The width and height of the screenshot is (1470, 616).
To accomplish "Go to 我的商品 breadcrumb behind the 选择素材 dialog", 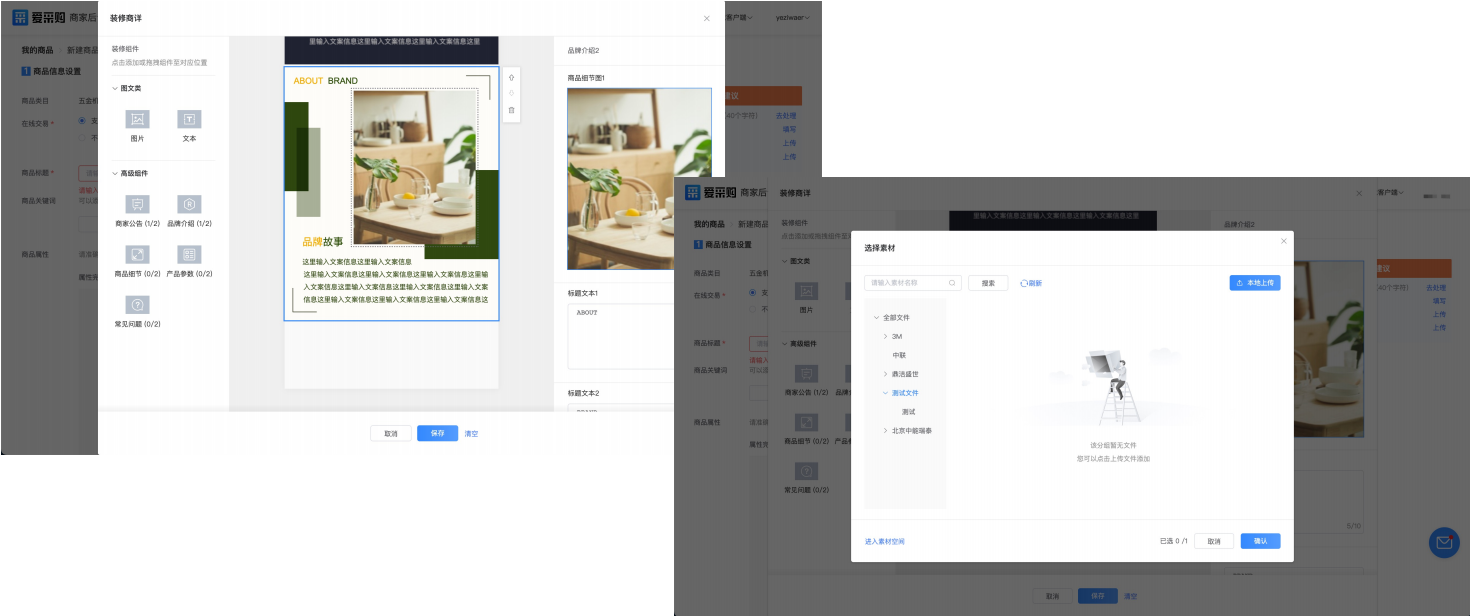I will [x=709, y=224].
